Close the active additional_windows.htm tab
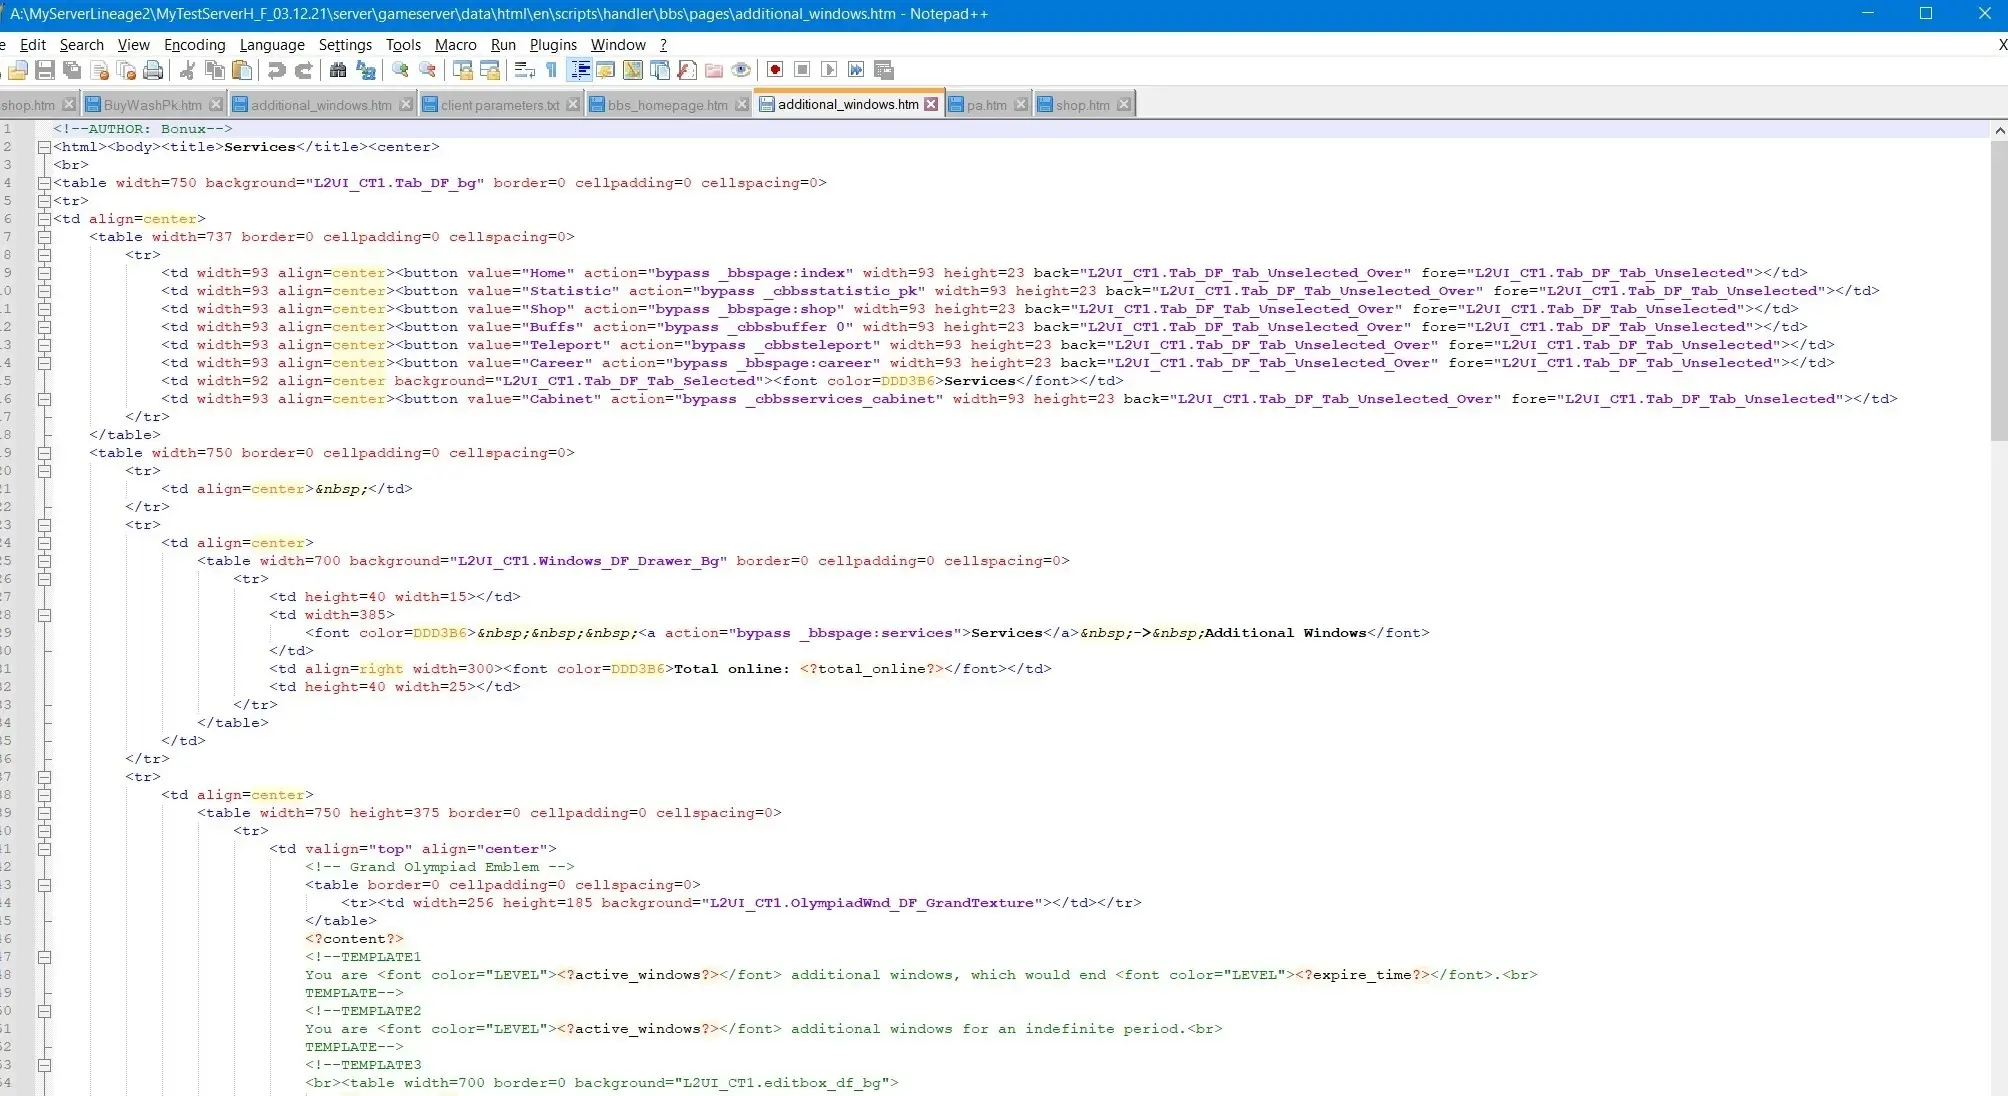This screenshot has height=1096, width=2008. (x=931, y=104)
